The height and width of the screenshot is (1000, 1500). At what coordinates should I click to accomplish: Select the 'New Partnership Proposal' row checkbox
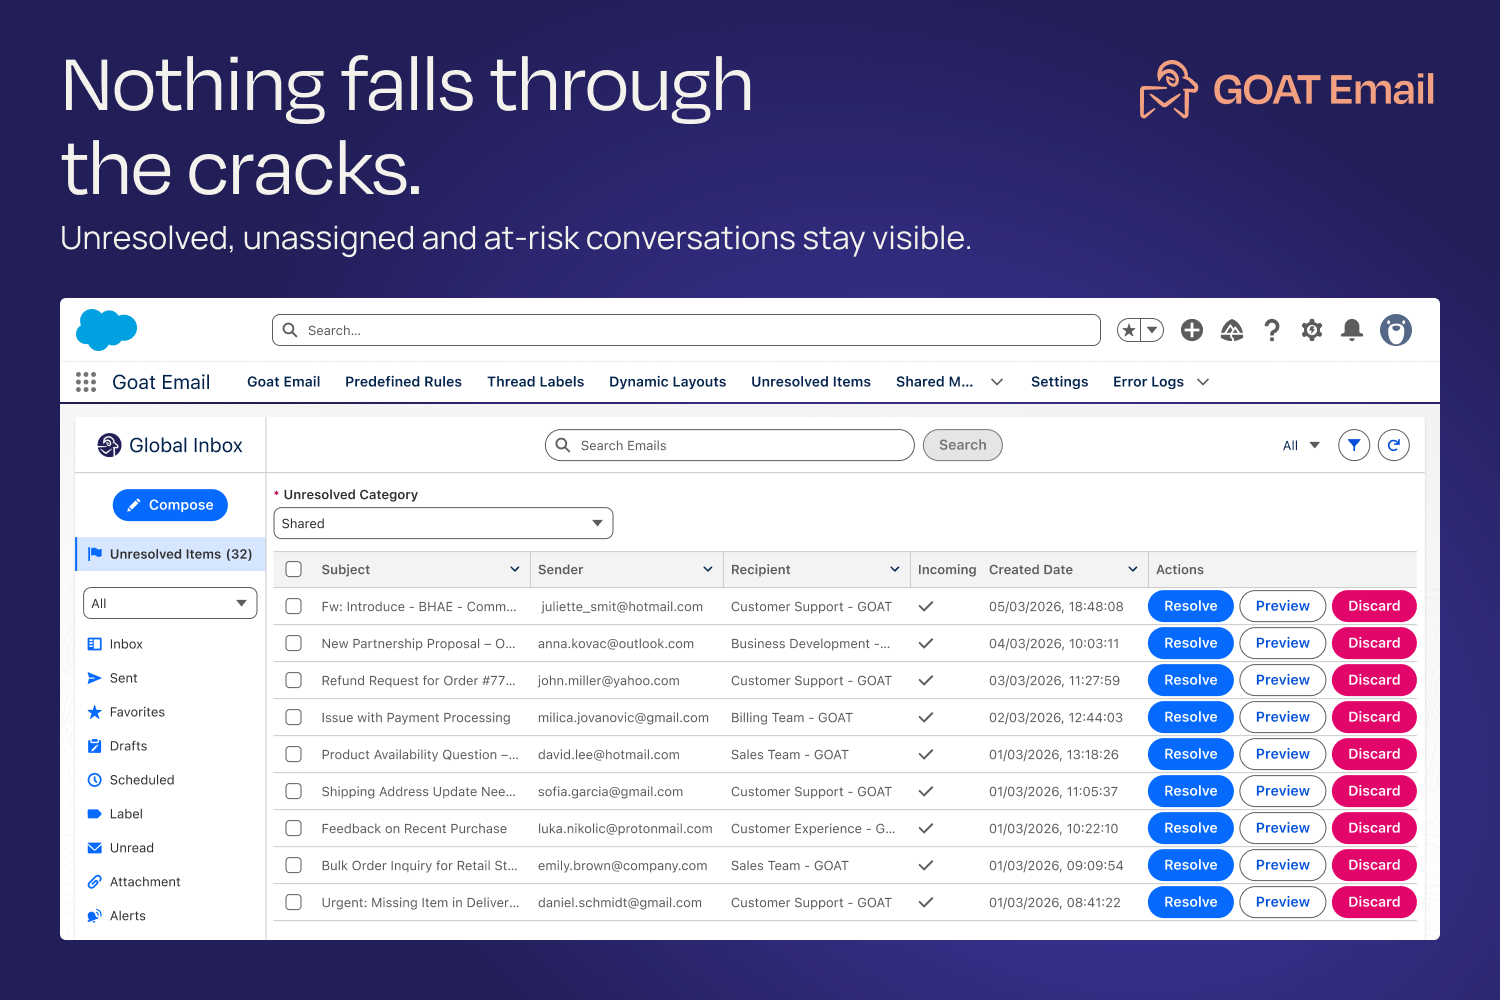point(294,643)
